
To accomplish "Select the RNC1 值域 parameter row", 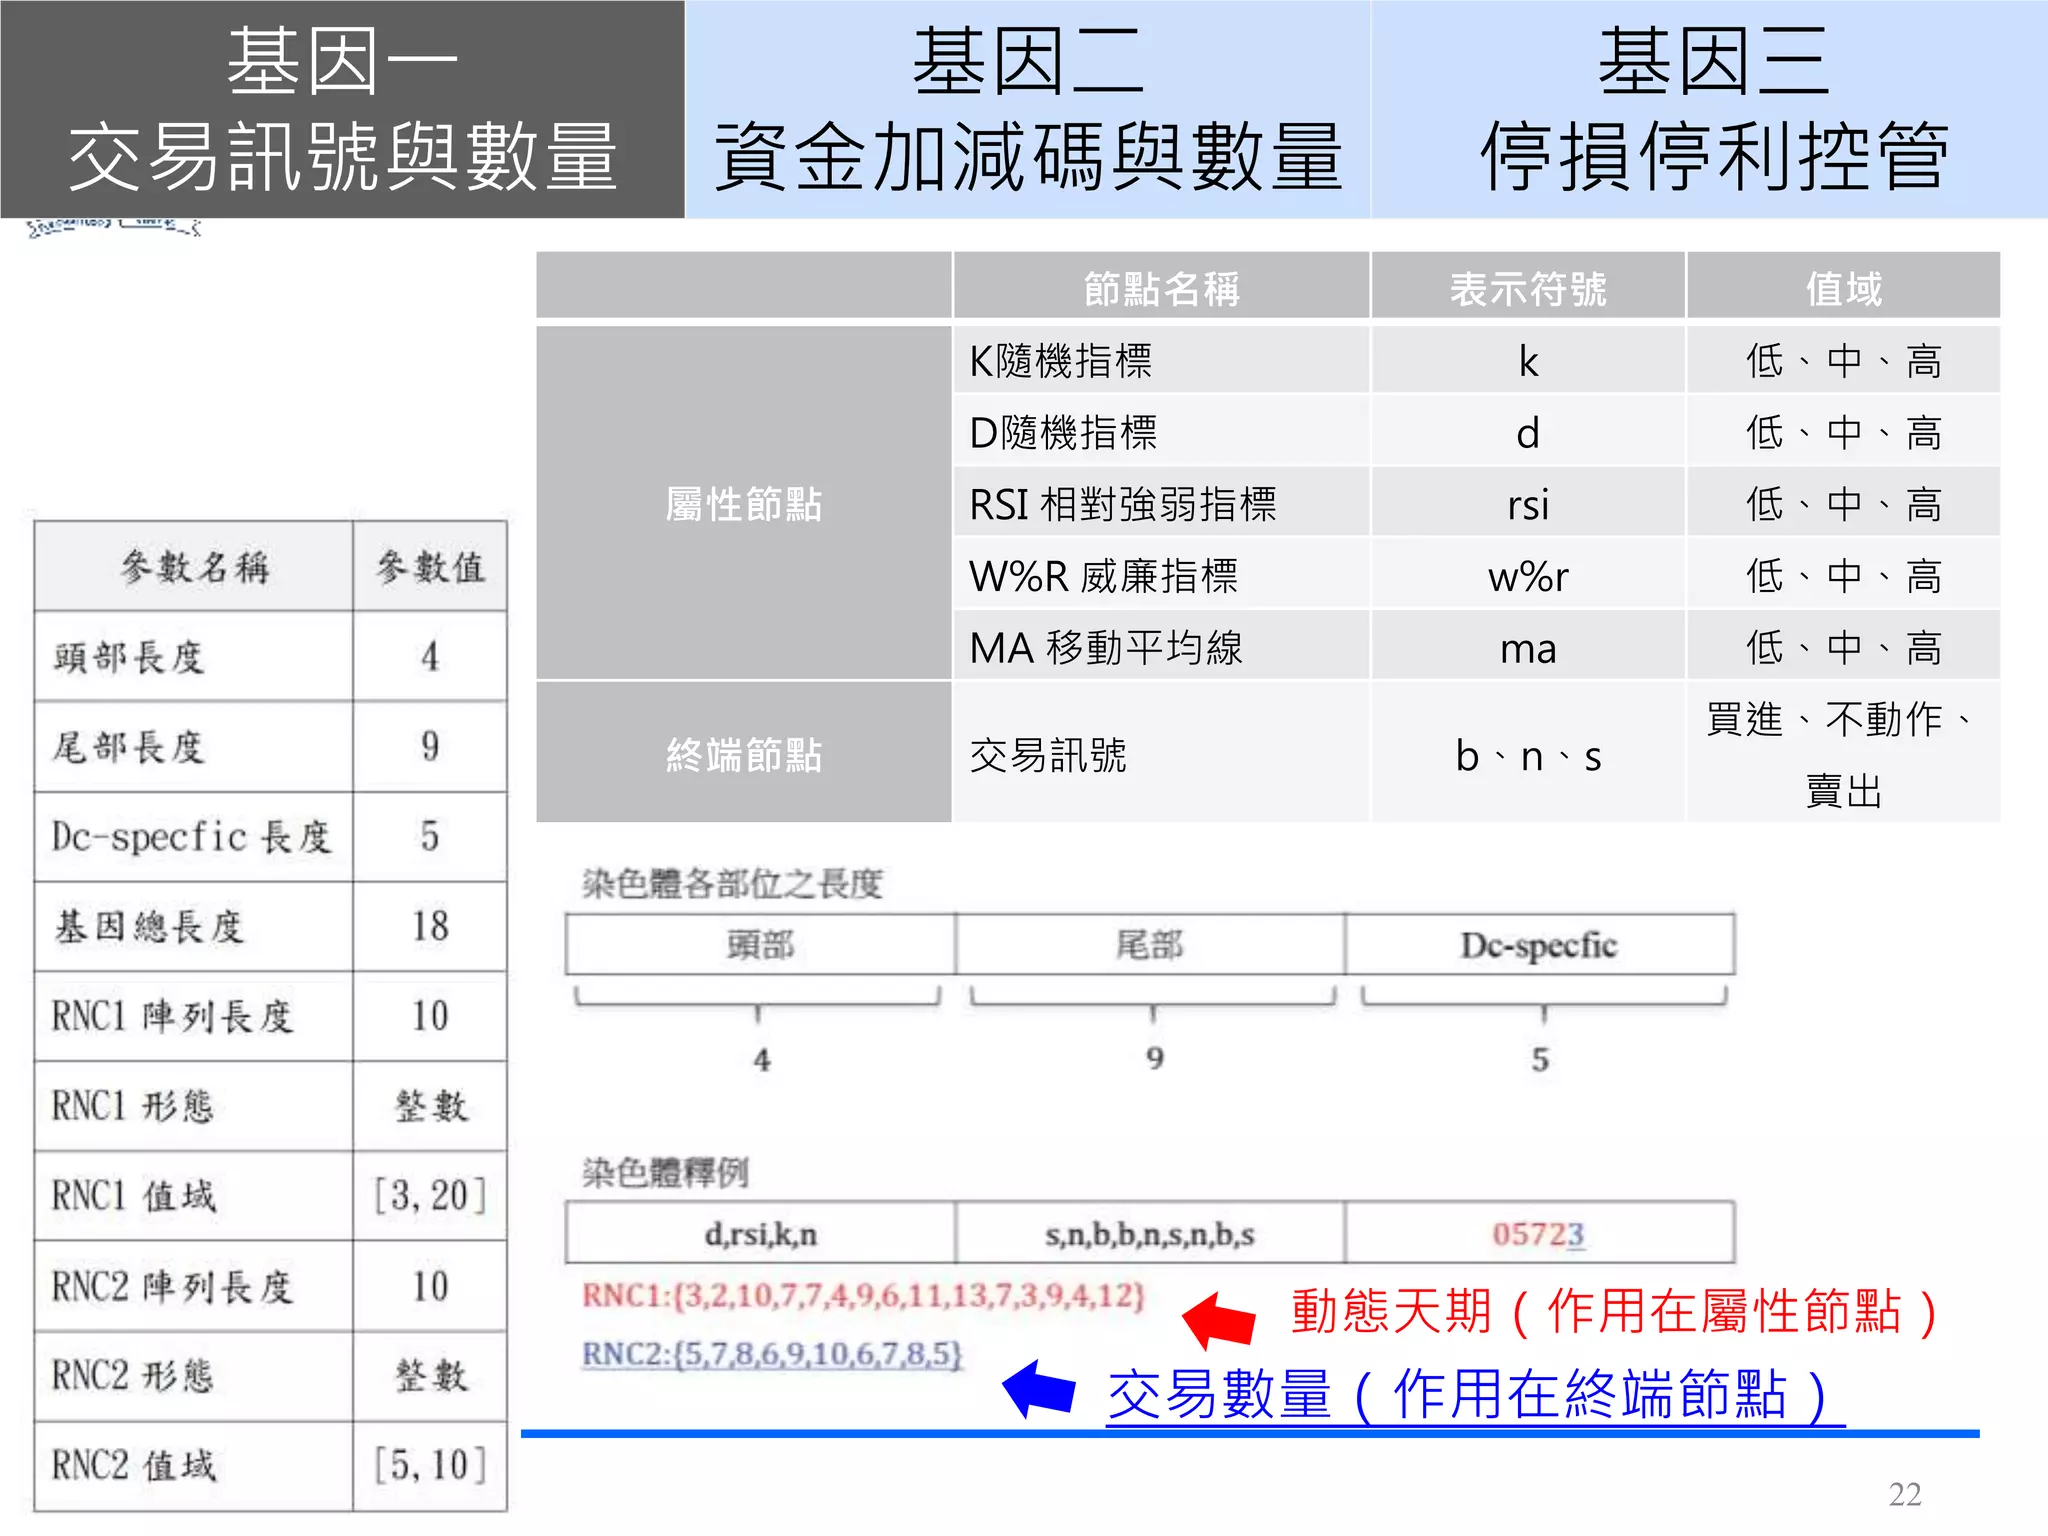I will point(271,1196).
